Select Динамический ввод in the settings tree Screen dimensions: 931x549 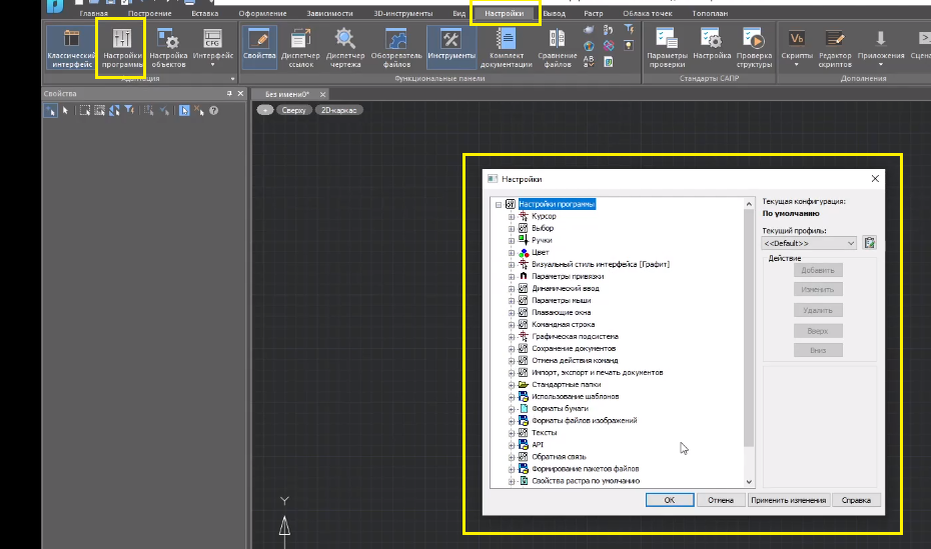(x=565, y=288)
